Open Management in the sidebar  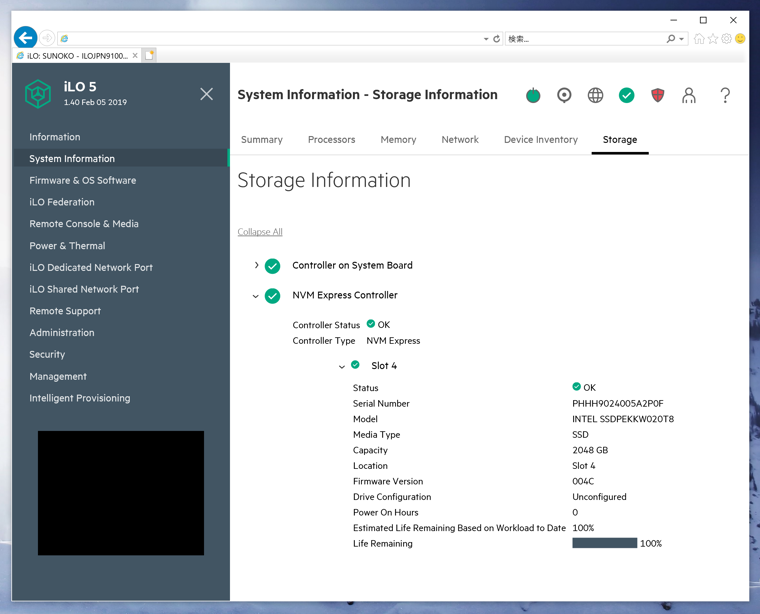(x=58, y=377)
